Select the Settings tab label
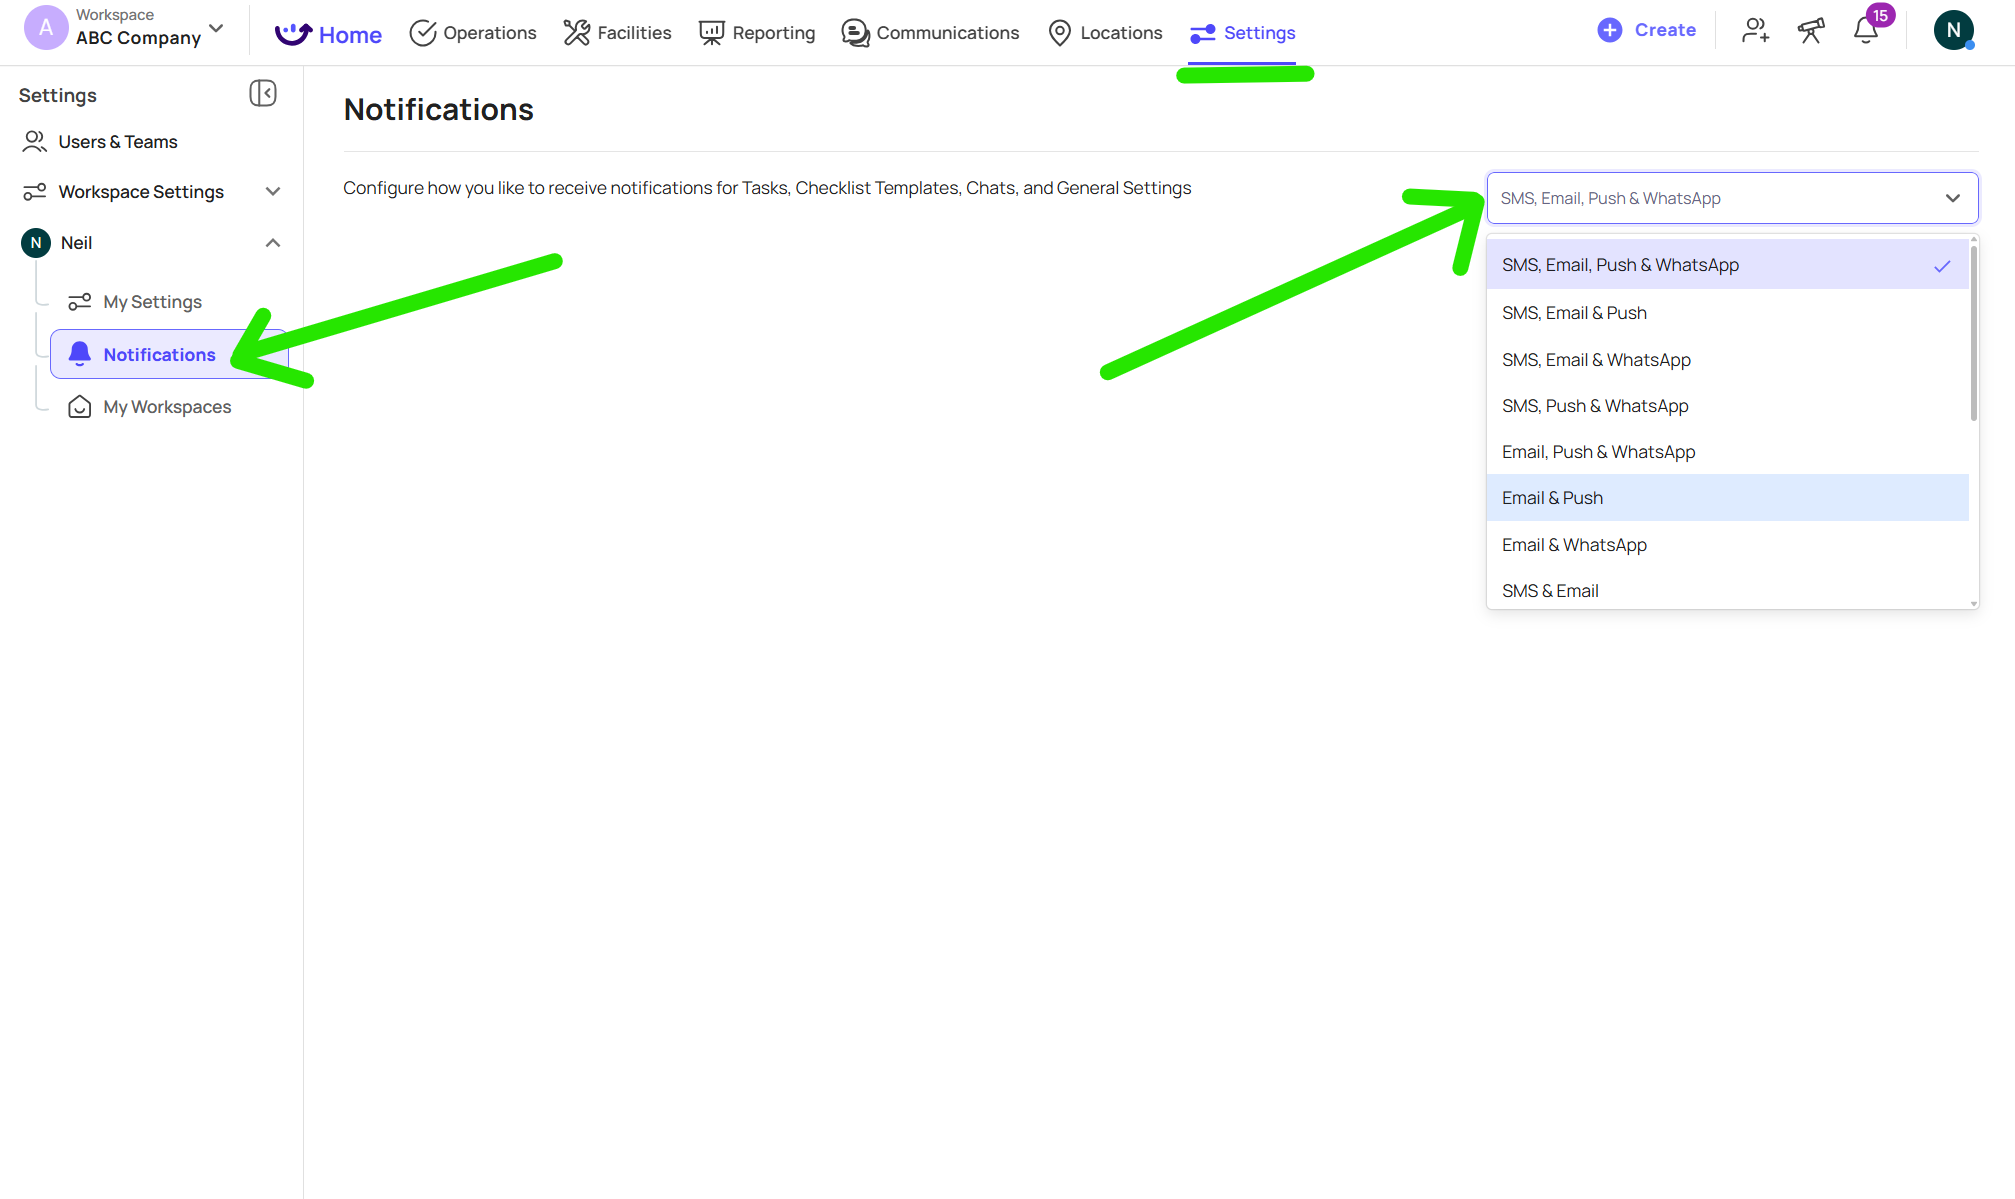This screenshot has height=1199, width=2015. [1260, 33]
